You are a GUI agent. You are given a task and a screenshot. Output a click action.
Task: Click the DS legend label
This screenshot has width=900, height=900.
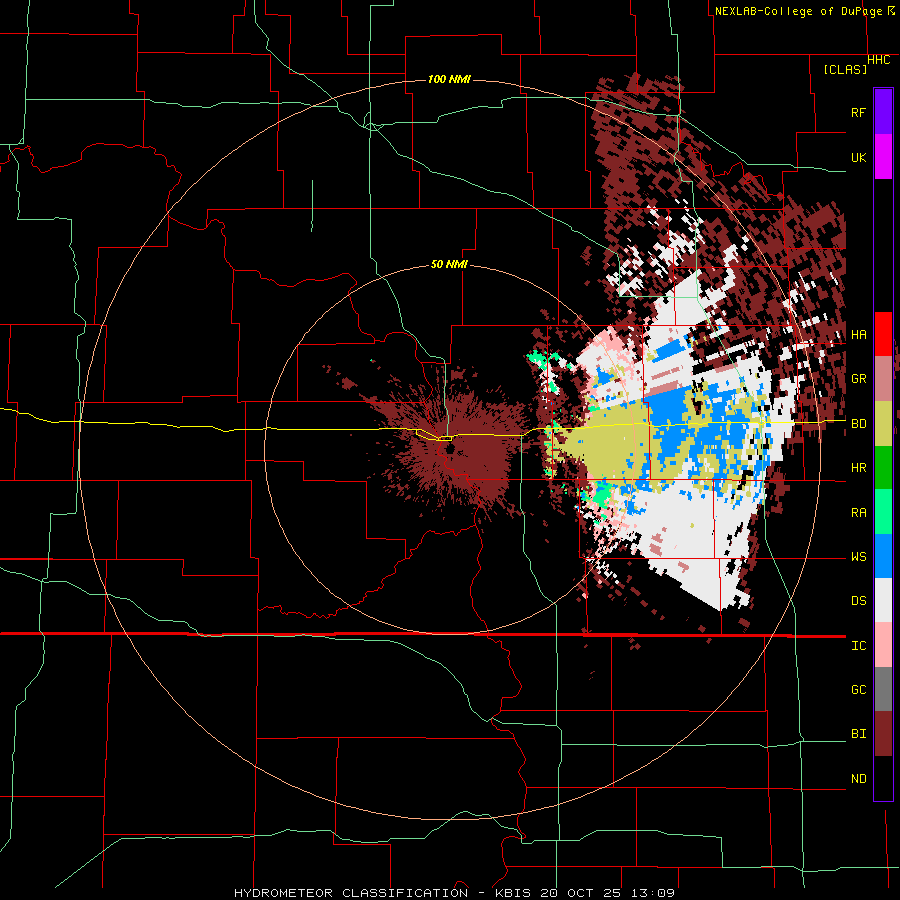(x=858, y=601)
